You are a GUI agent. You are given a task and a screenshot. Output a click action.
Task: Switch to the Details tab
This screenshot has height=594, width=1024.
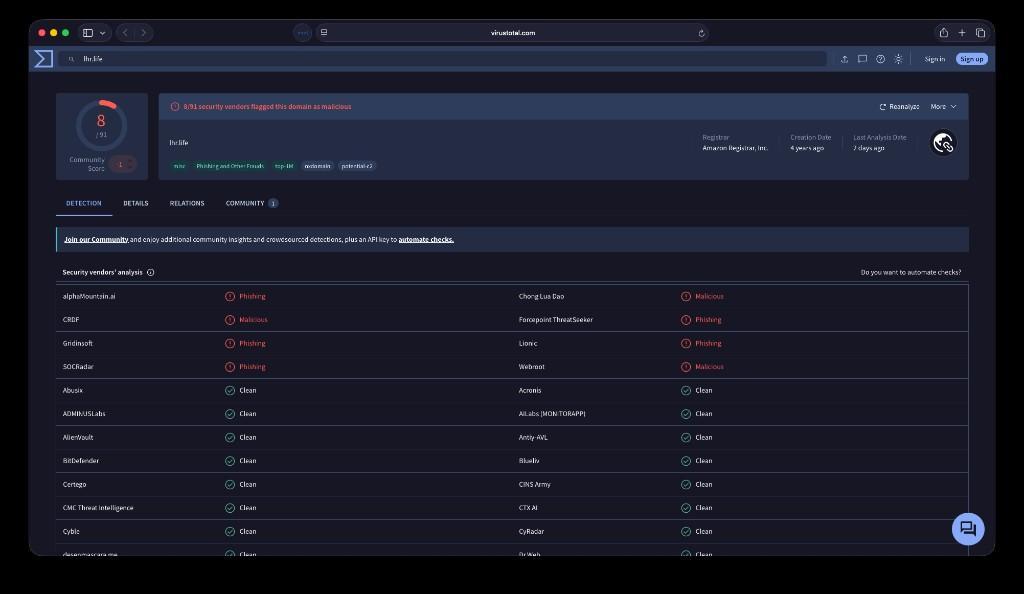[136, 203]
